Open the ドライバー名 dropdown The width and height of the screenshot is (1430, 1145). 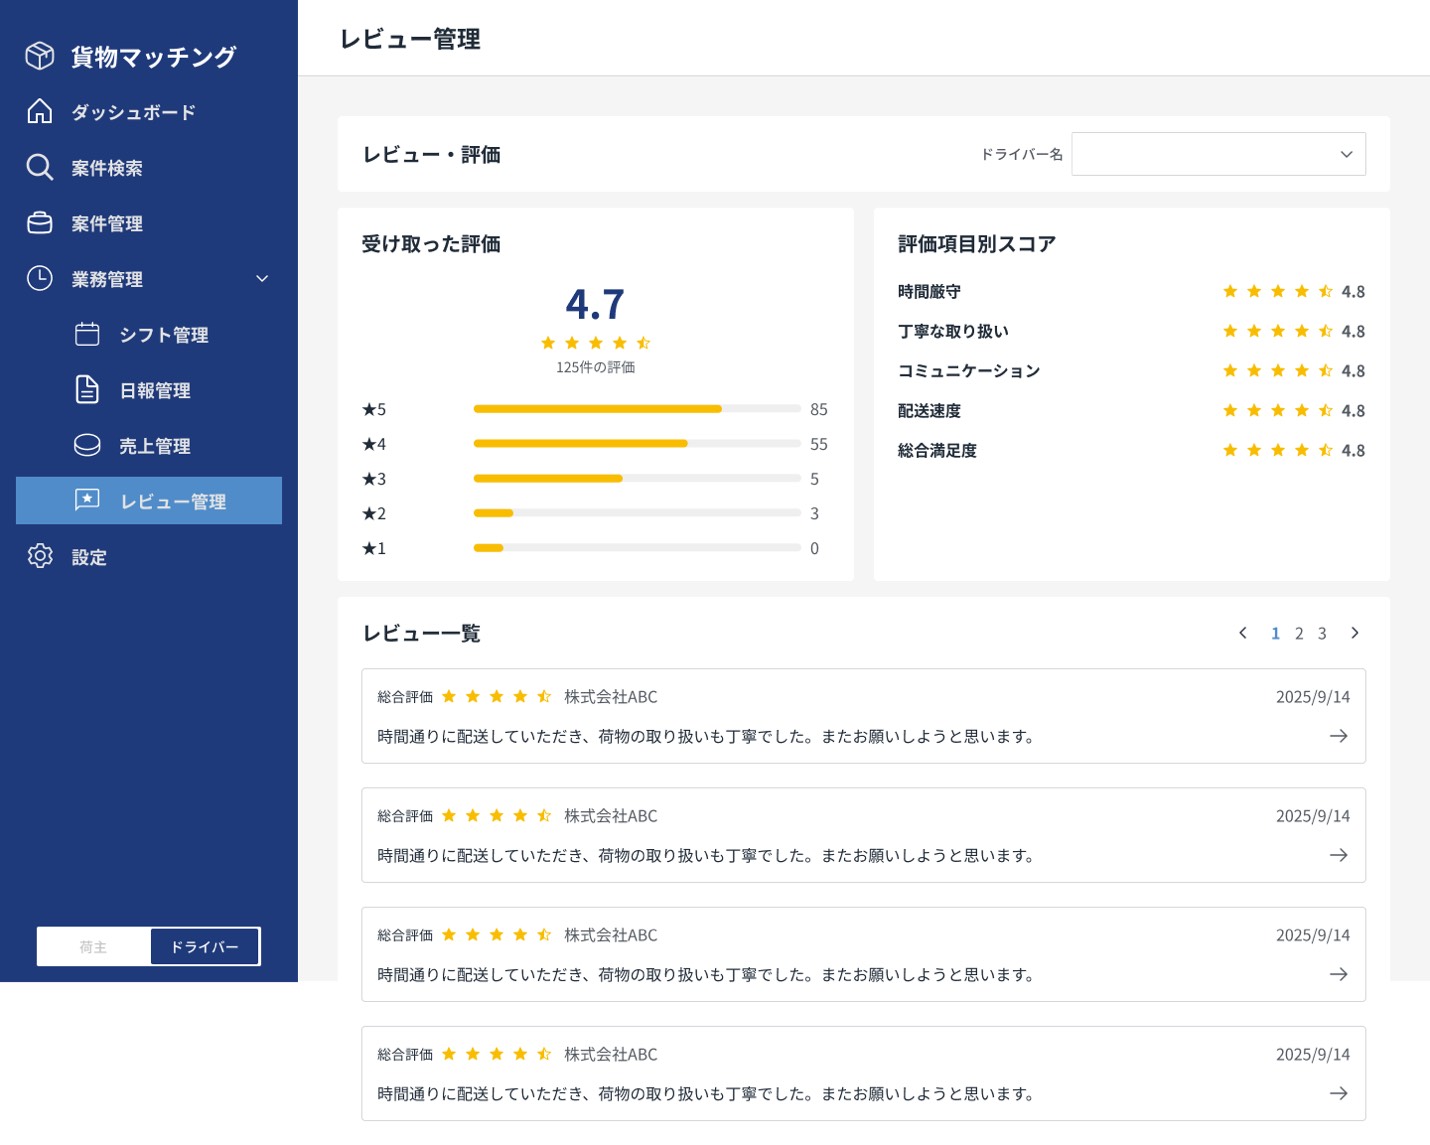[x=1218, y=153]
